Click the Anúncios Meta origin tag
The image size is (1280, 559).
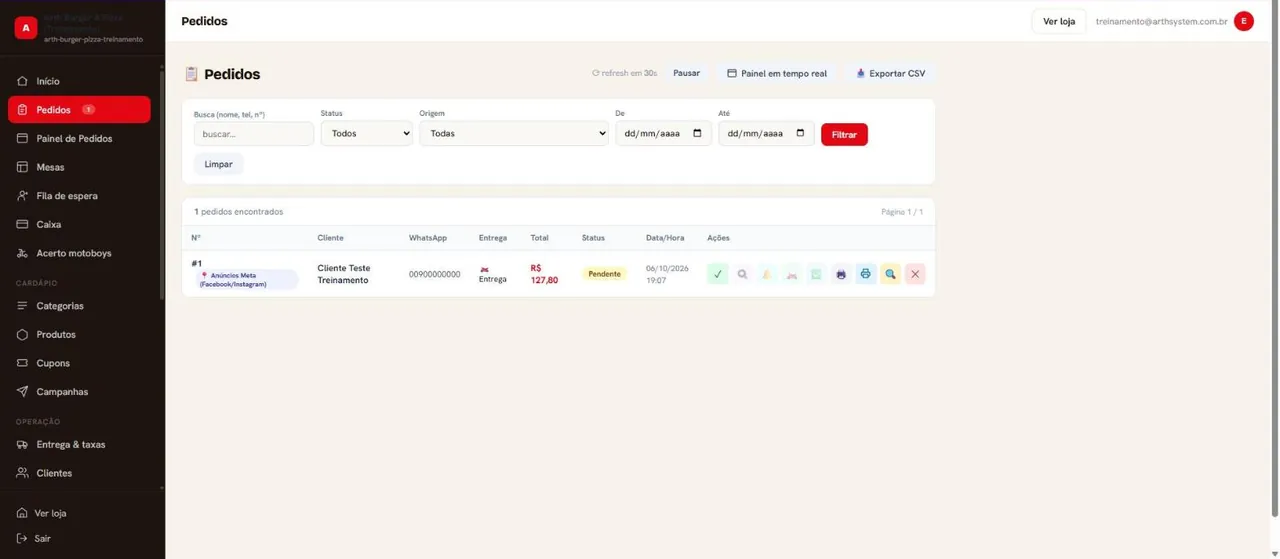pyautogui.click(x=245, y=280)
